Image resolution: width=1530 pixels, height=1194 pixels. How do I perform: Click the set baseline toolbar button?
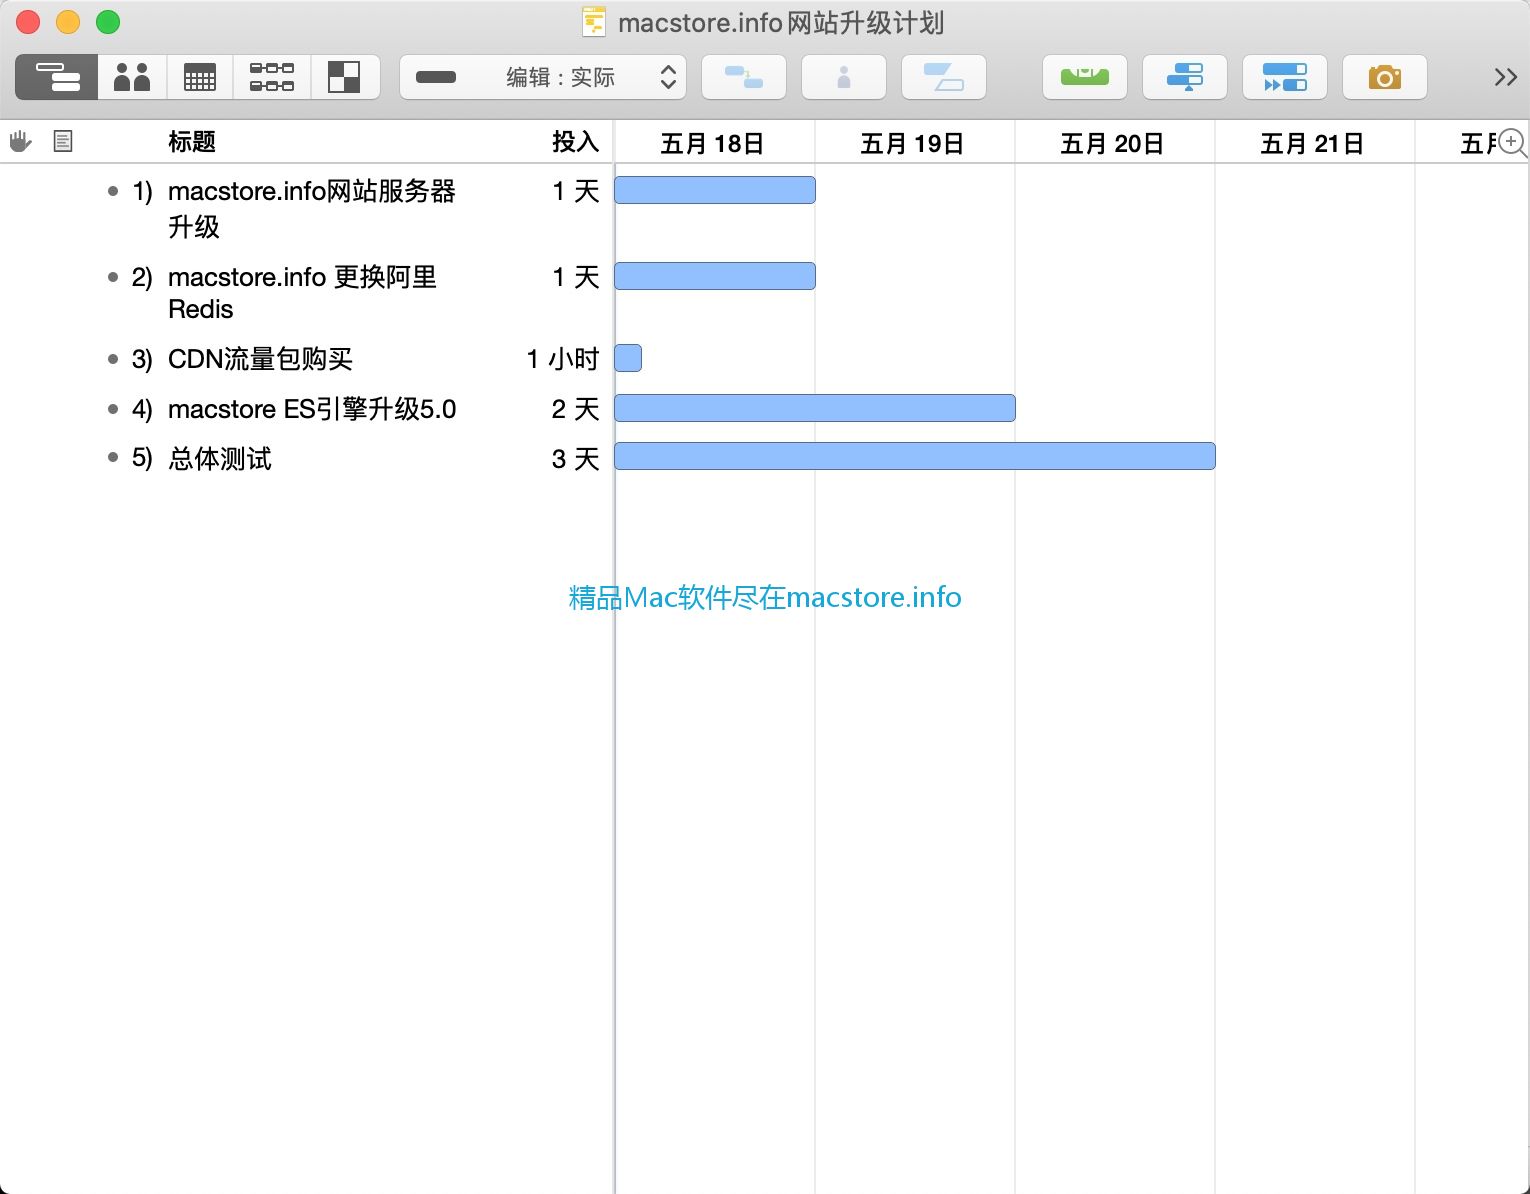click(x=1185, y=77)
